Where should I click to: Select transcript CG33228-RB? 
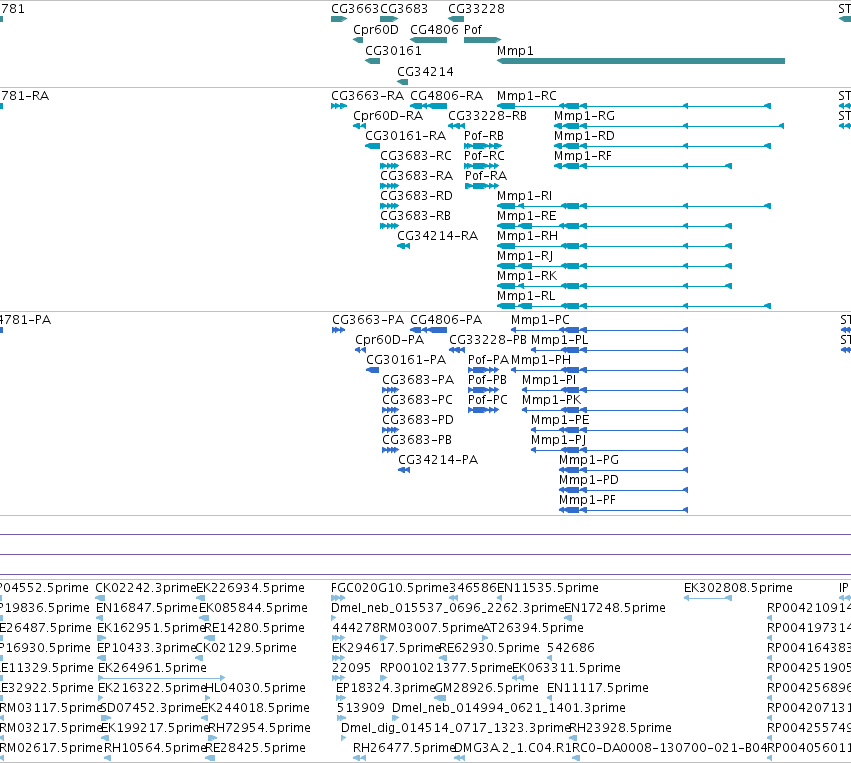pos(487,116)
